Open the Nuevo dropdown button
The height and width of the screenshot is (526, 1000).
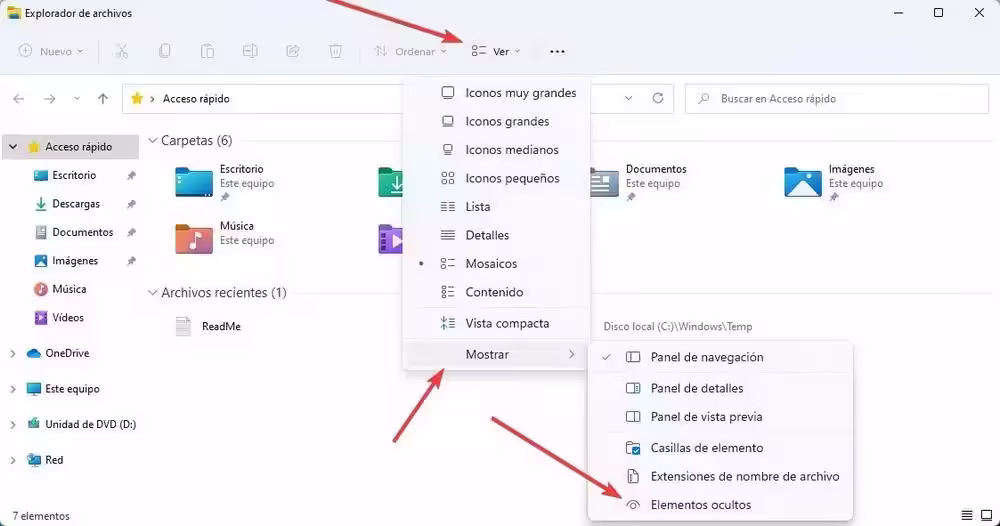click(x=51, y=51)
